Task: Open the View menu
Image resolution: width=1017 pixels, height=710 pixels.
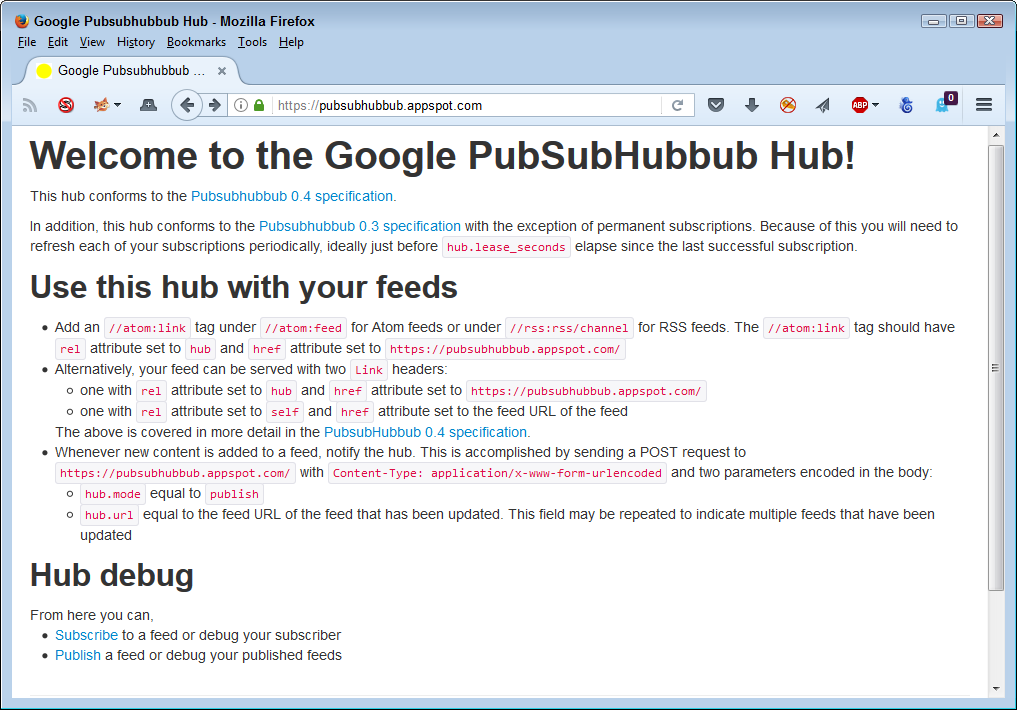Action: 92,42
